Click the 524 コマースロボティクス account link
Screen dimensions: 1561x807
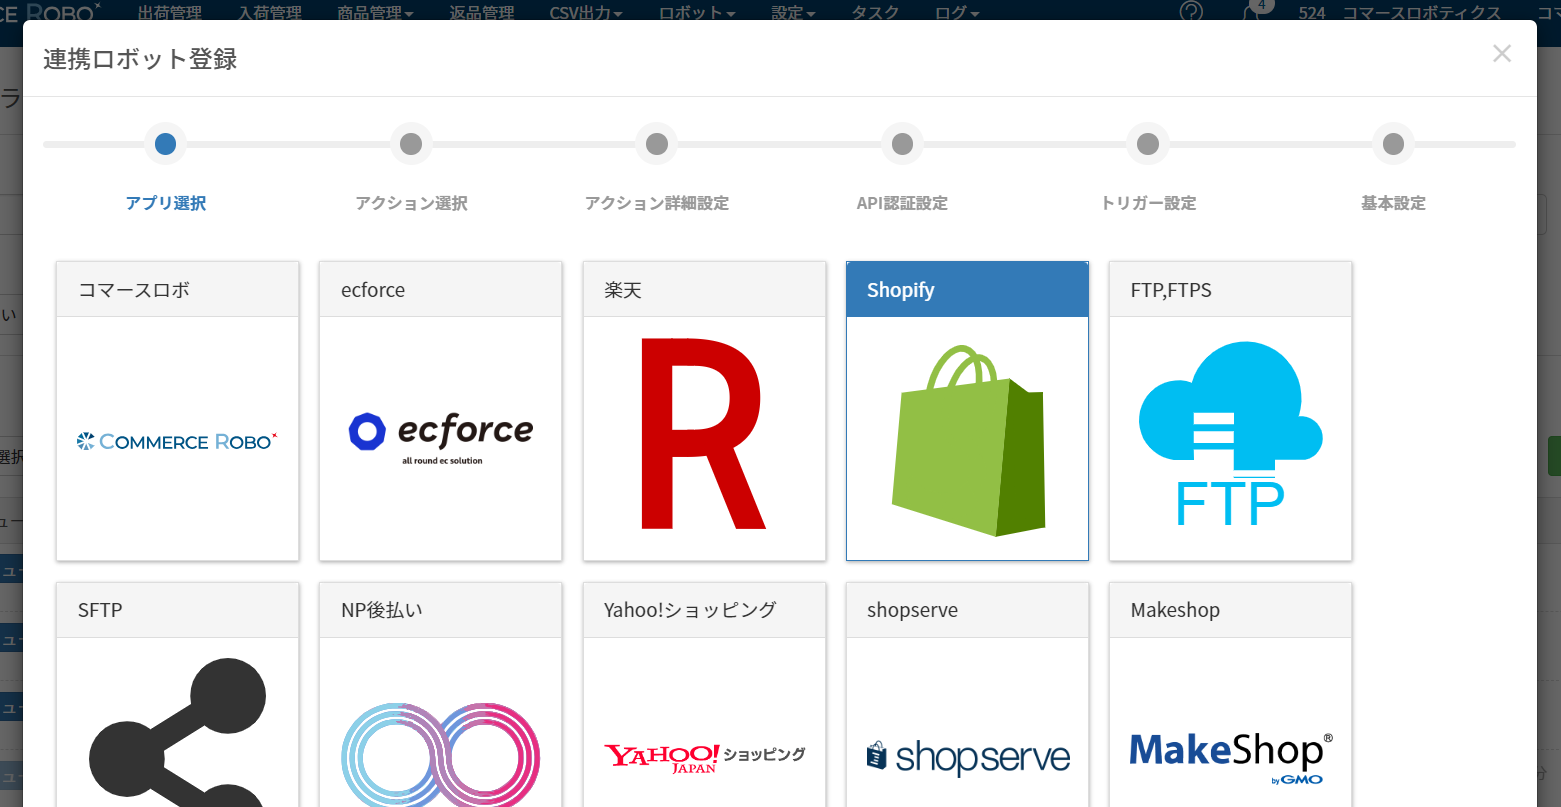point(1399,12)
